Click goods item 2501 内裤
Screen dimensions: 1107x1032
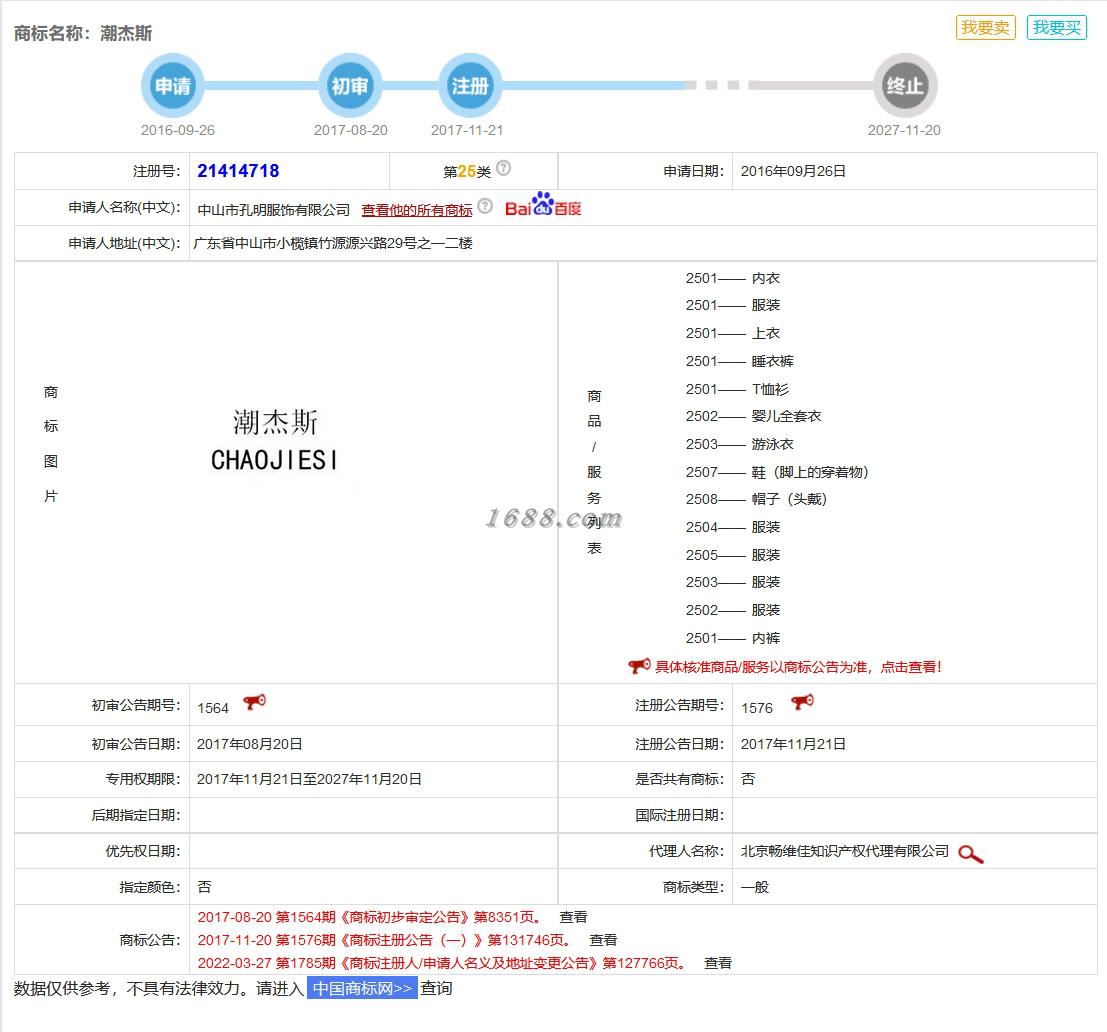[x=732, y=638]
